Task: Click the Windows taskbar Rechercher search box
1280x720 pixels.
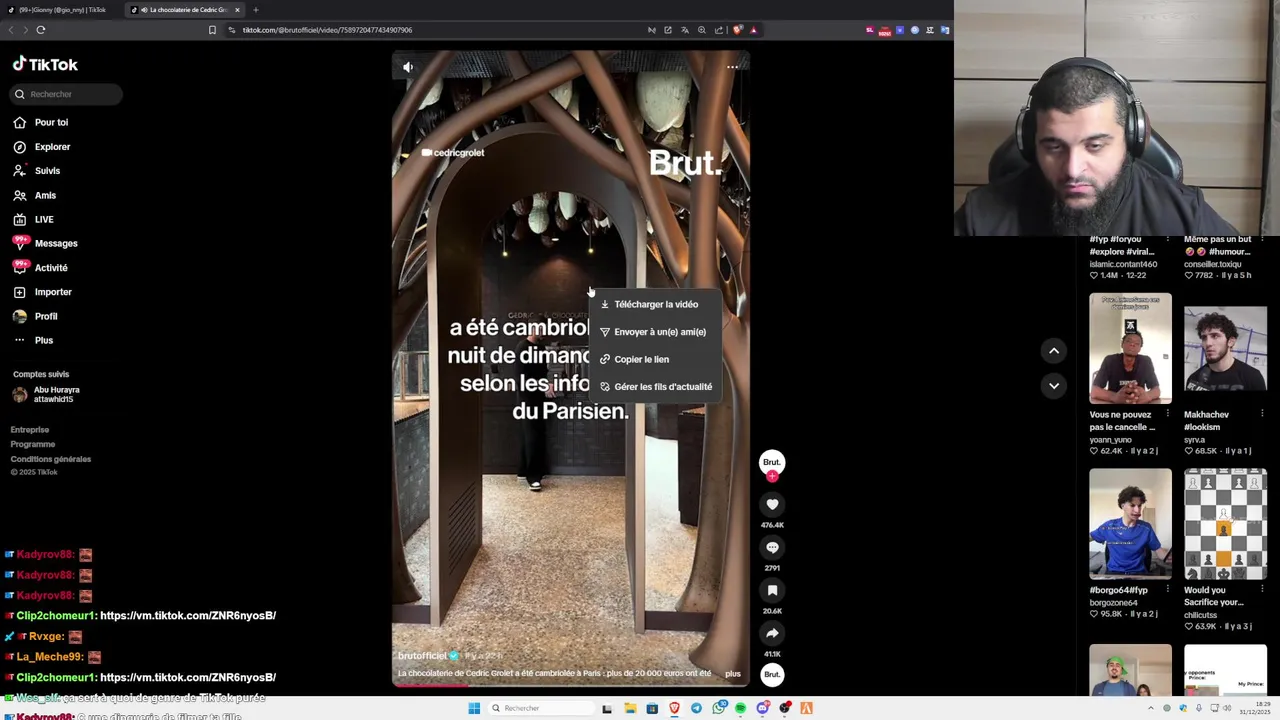Action: [x=541, y=708]
